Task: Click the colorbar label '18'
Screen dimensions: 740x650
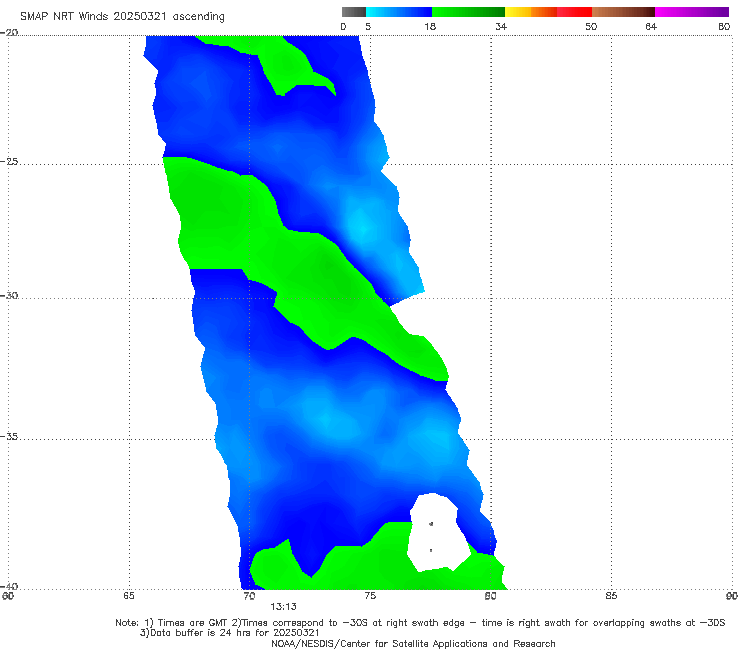Action: [x=430, y=26]
